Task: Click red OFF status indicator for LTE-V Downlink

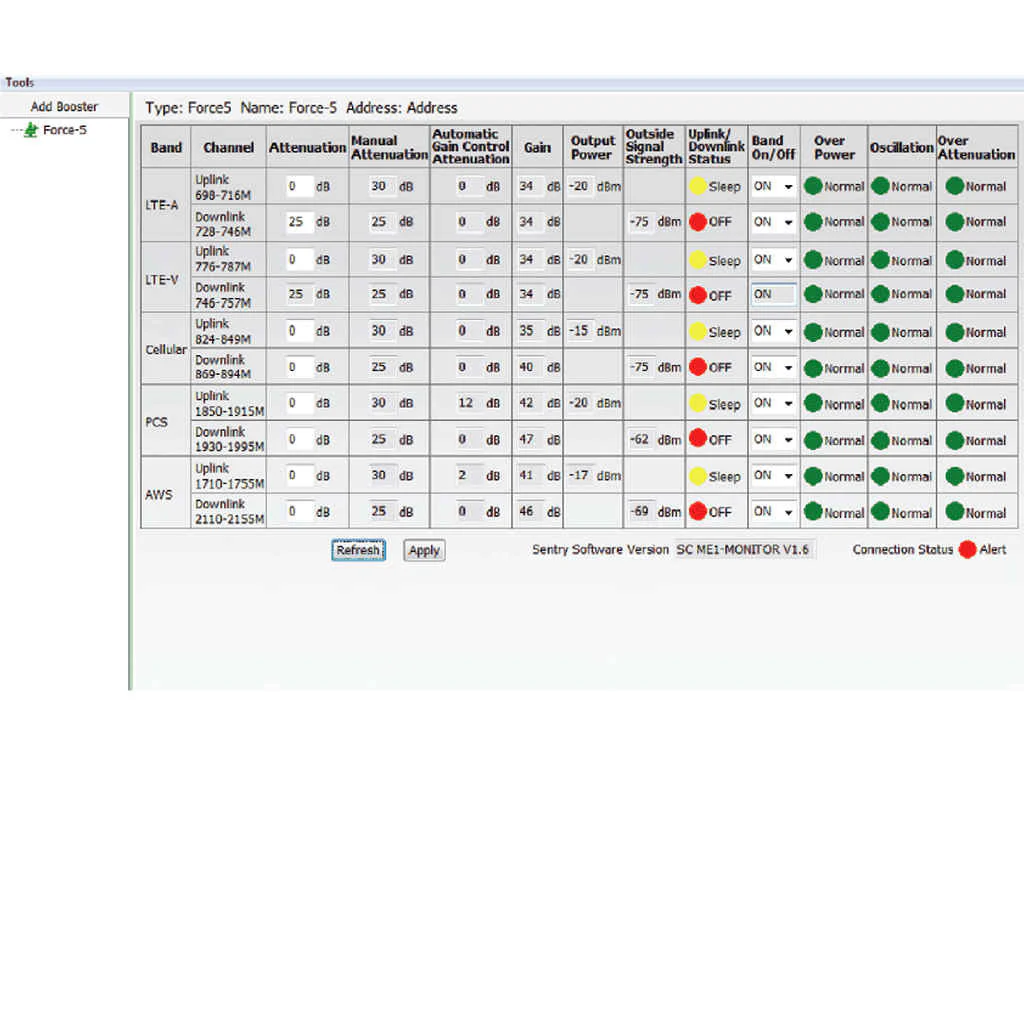Action: [x=698, y=295]
